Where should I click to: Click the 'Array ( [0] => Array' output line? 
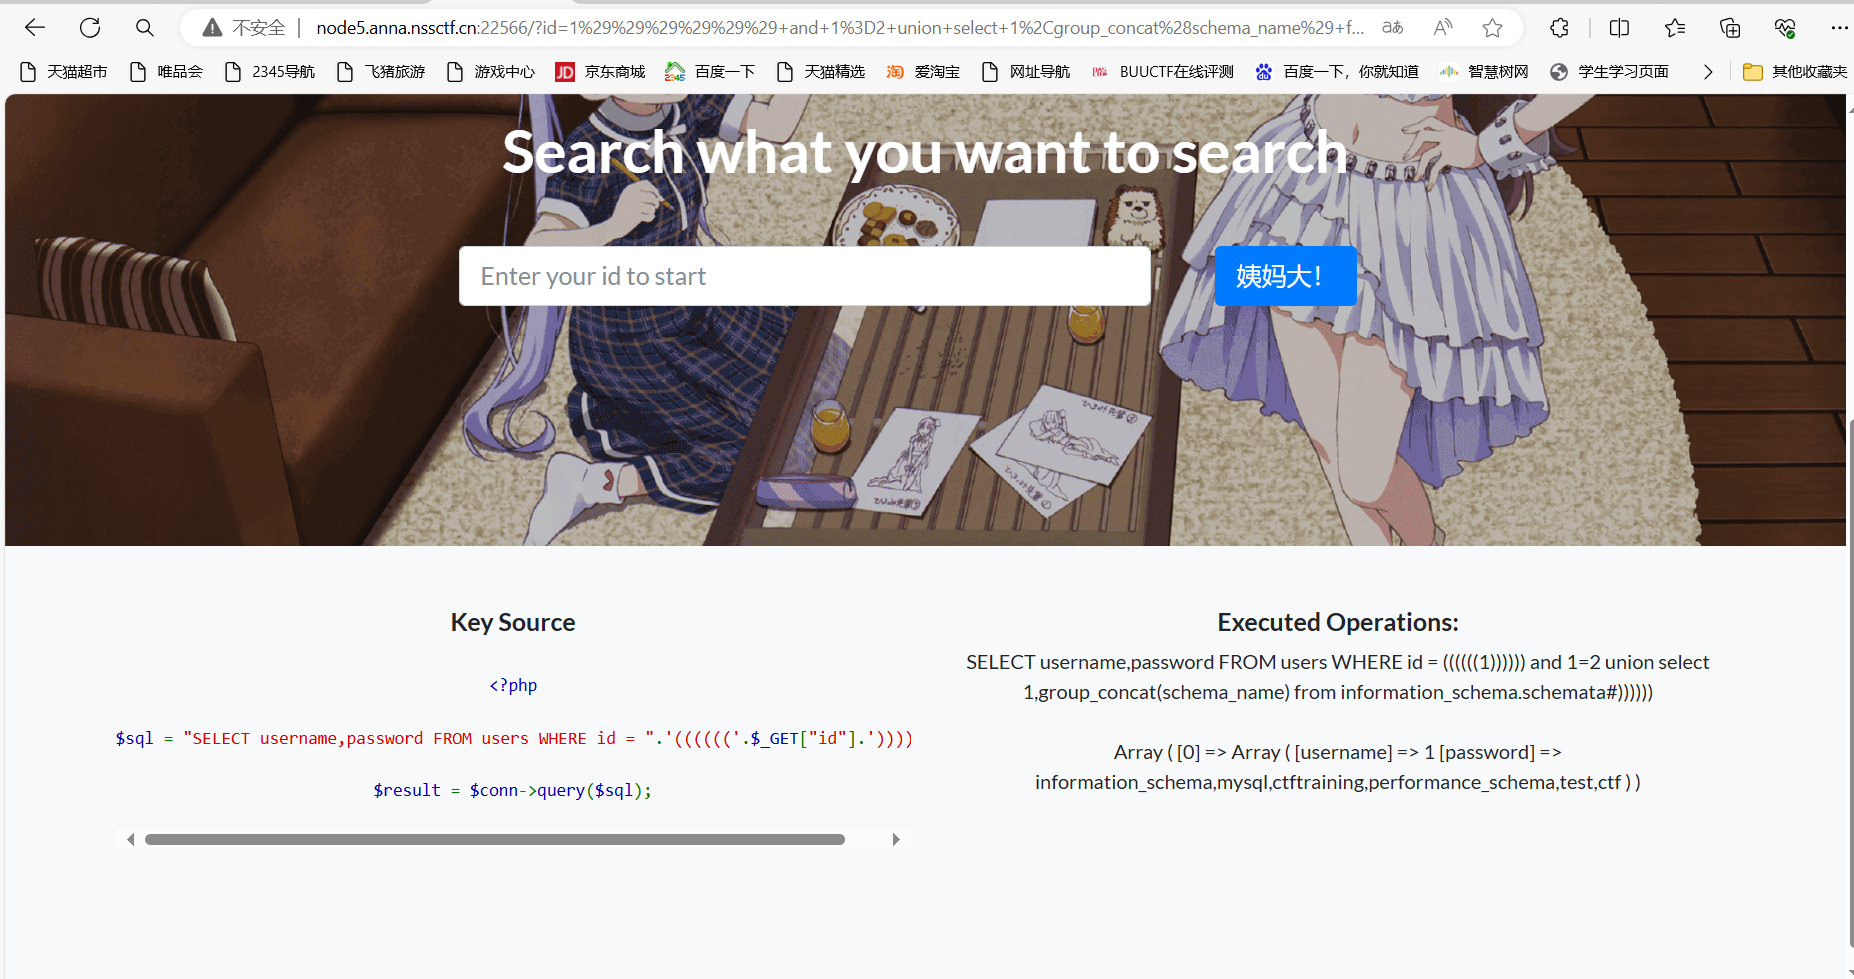[1338, 752]
